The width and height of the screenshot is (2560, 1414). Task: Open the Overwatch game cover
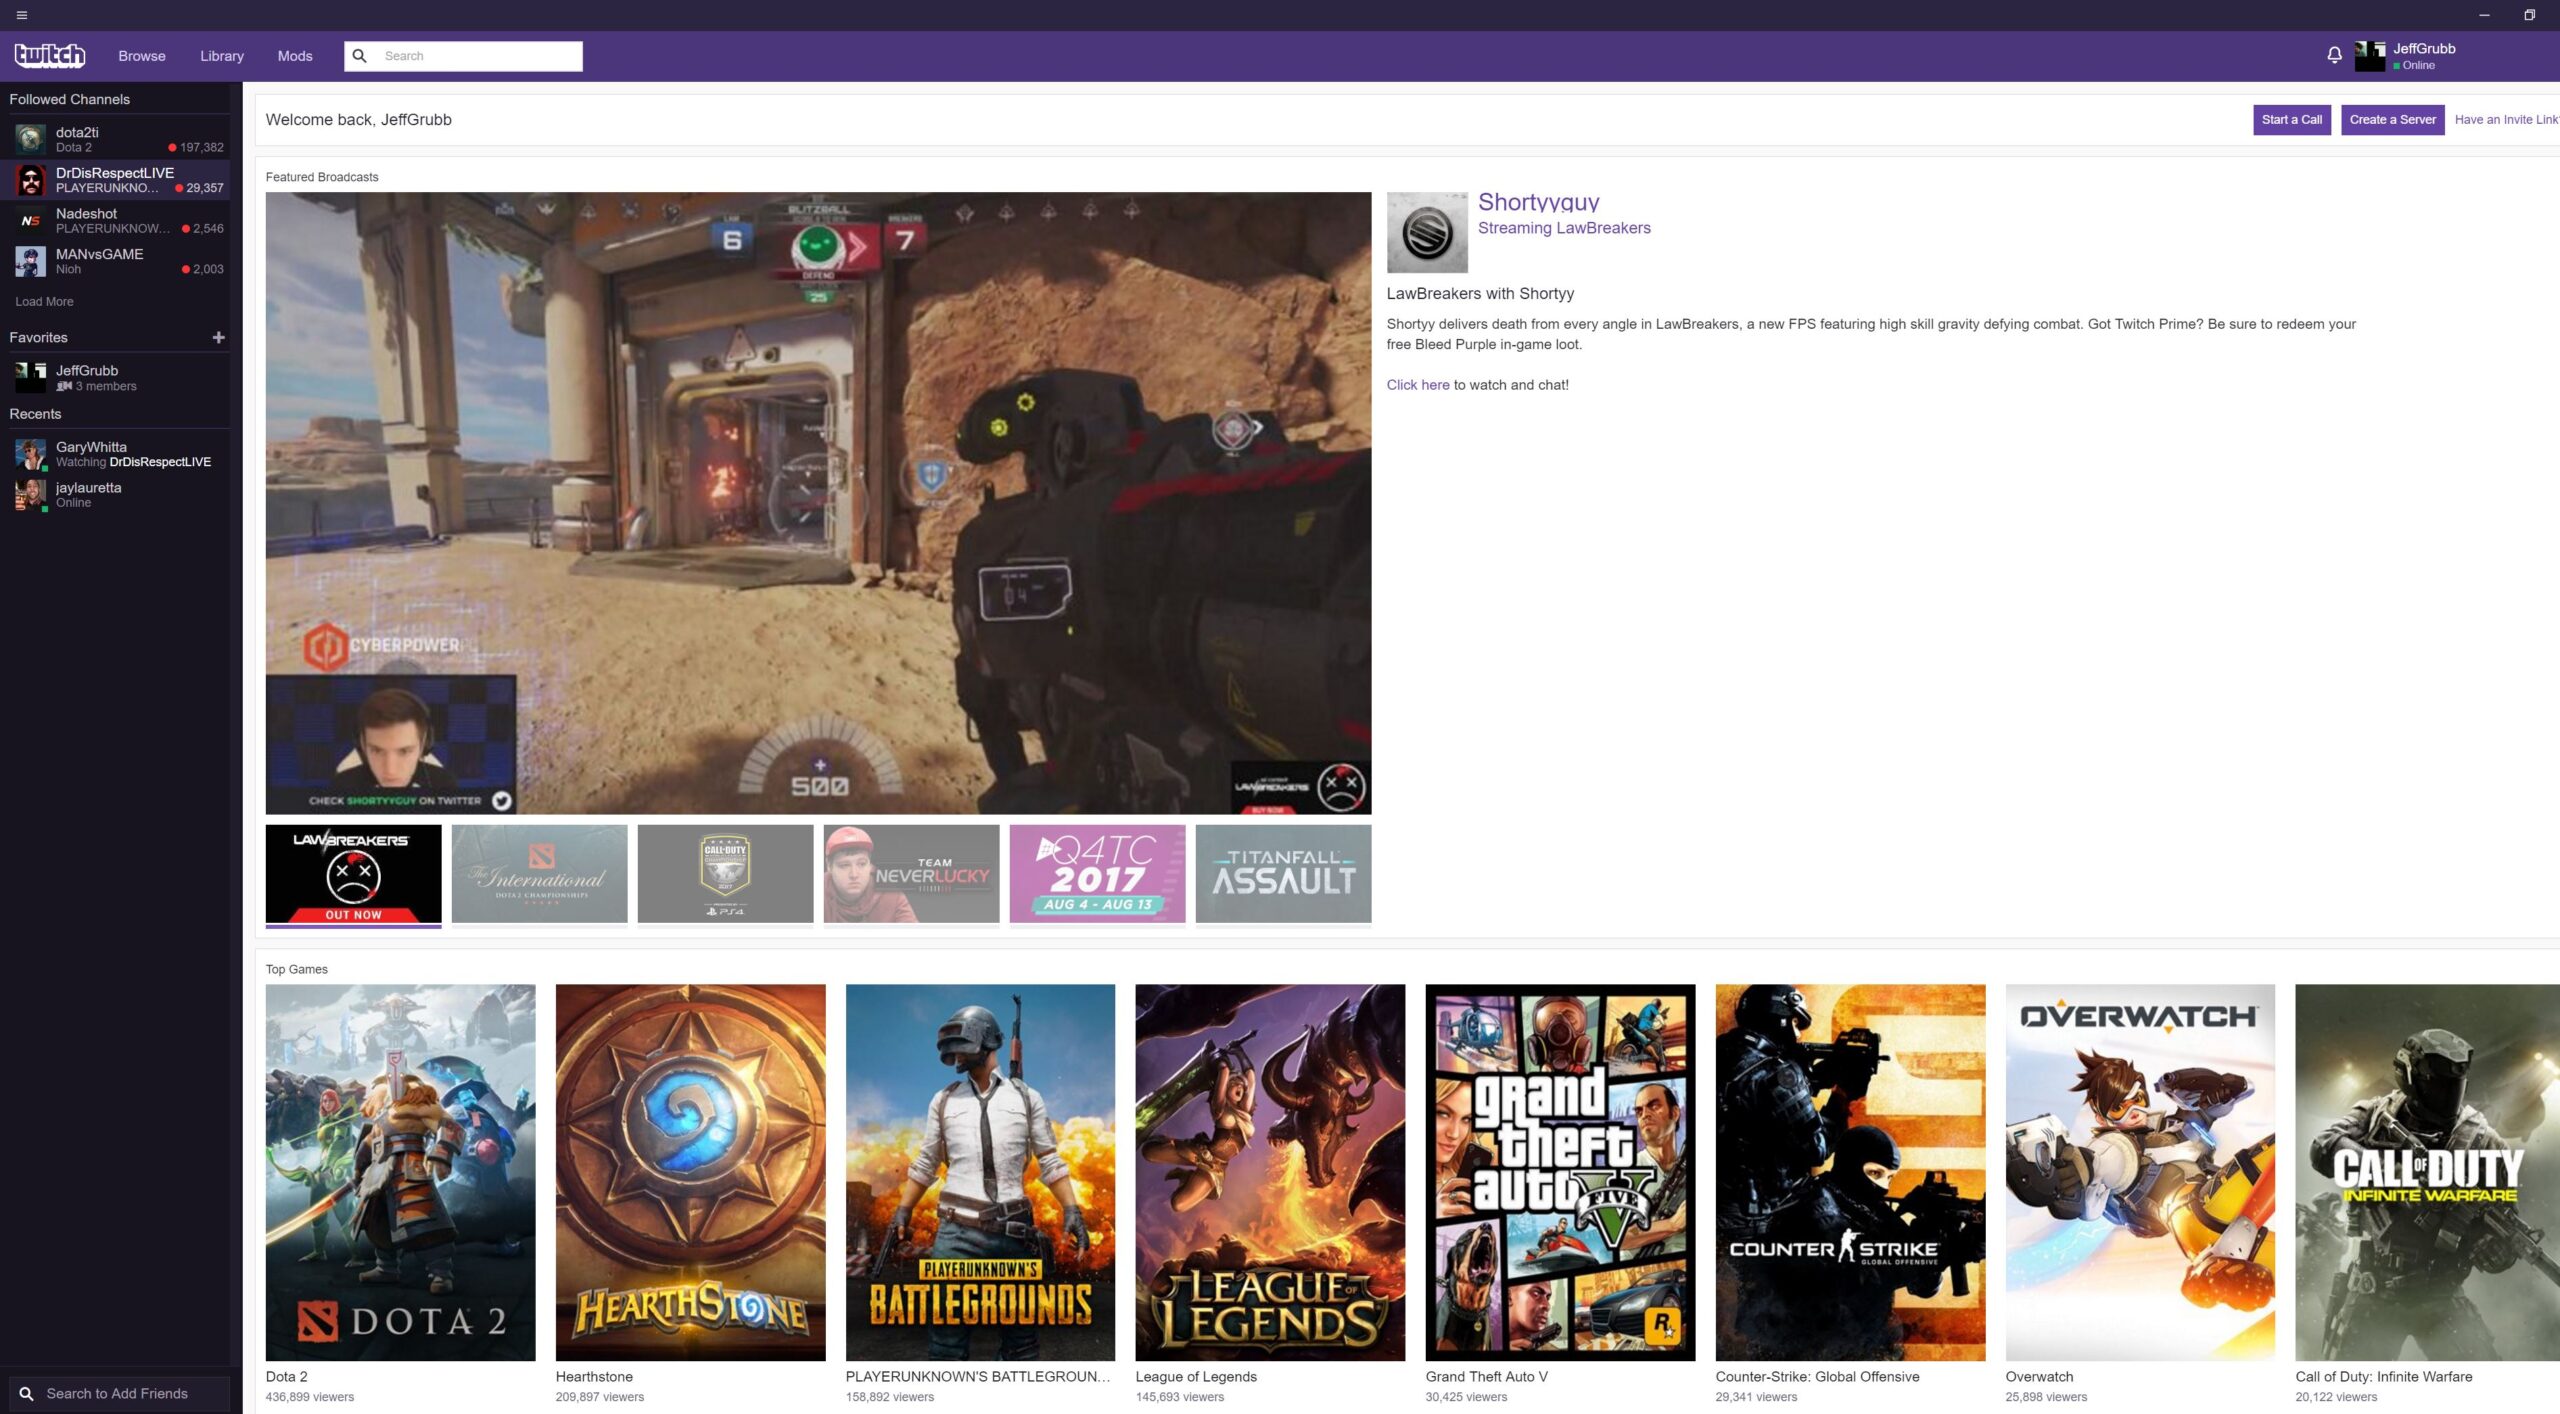(x=2140, y=1172)
